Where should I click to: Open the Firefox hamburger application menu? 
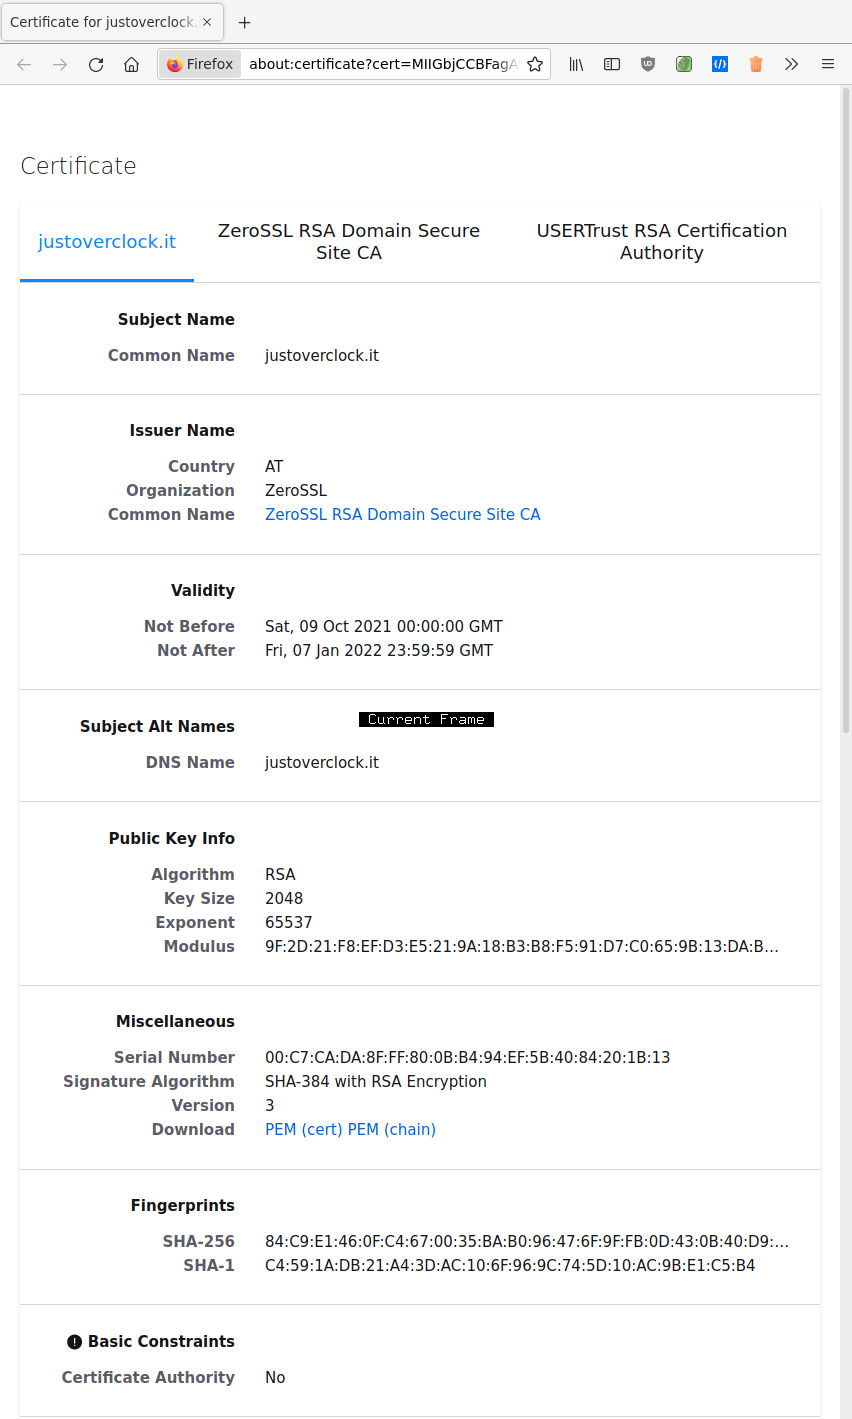tap(828, 64)
